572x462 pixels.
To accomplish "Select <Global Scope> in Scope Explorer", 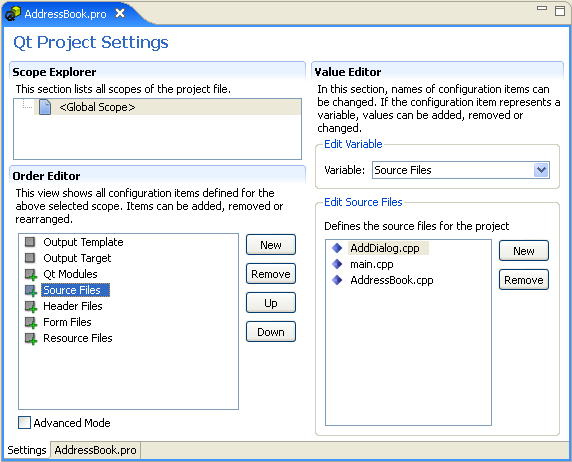I will [97, 107].
